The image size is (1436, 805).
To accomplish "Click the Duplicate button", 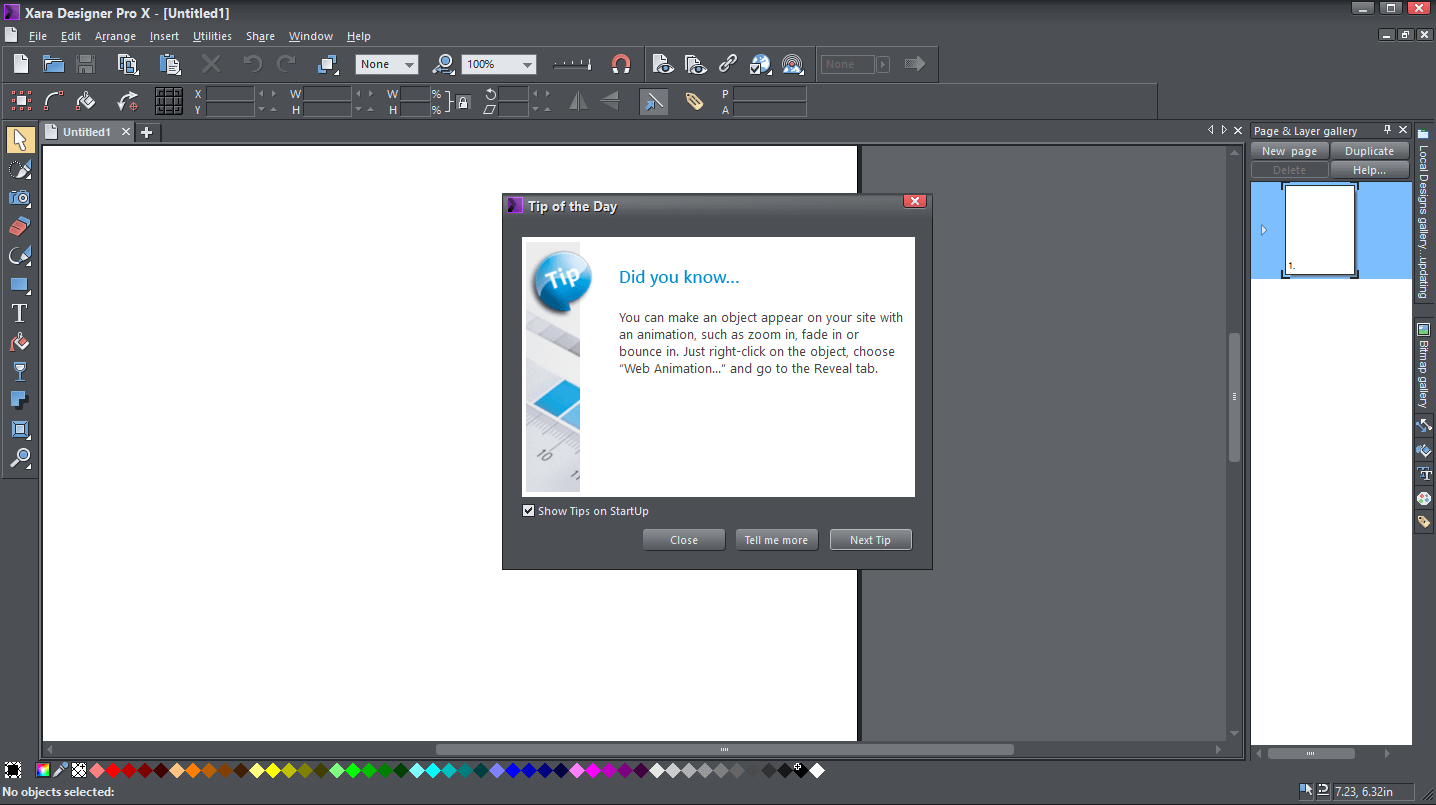I will pos(1369,151).
